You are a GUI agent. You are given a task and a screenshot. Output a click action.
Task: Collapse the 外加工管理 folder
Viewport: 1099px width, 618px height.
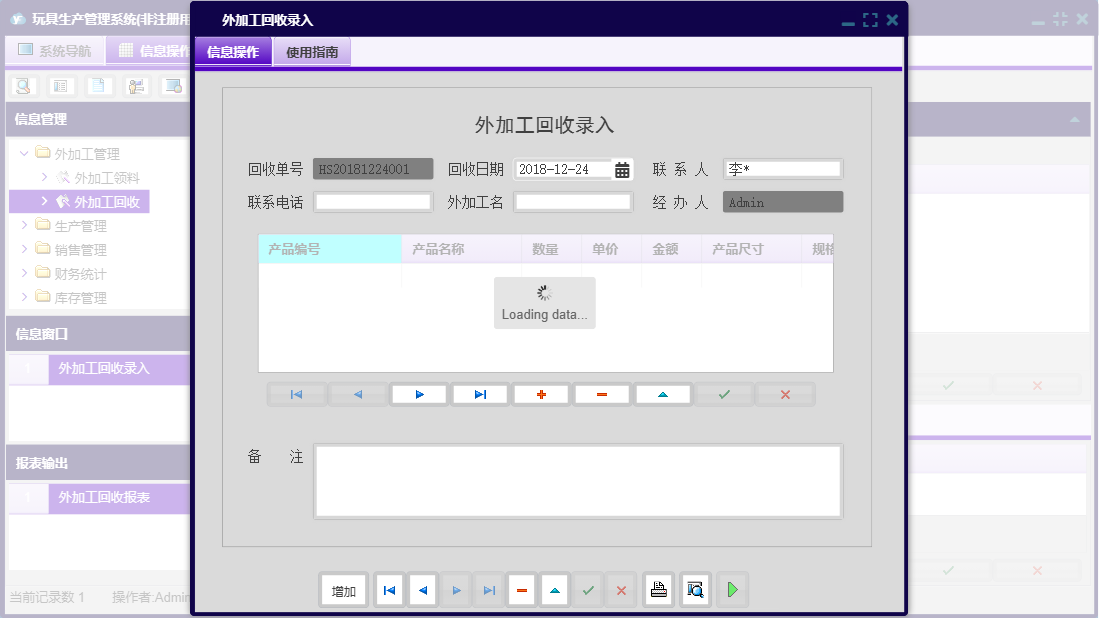tap(22, 153)
